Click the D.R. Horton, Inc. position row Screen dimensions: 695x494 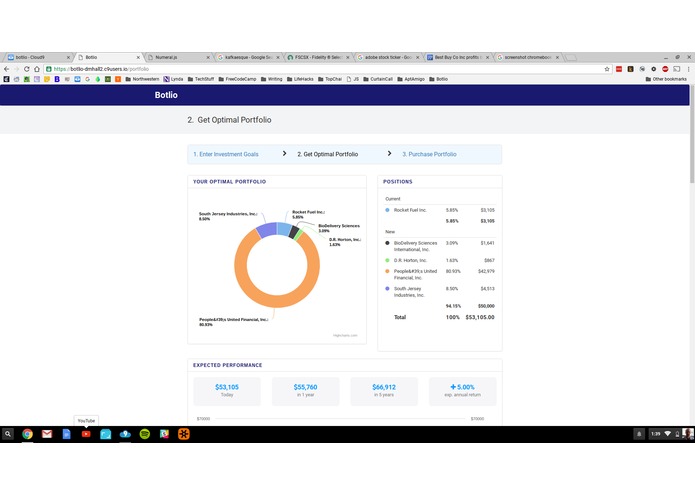(x=440, y=261)
